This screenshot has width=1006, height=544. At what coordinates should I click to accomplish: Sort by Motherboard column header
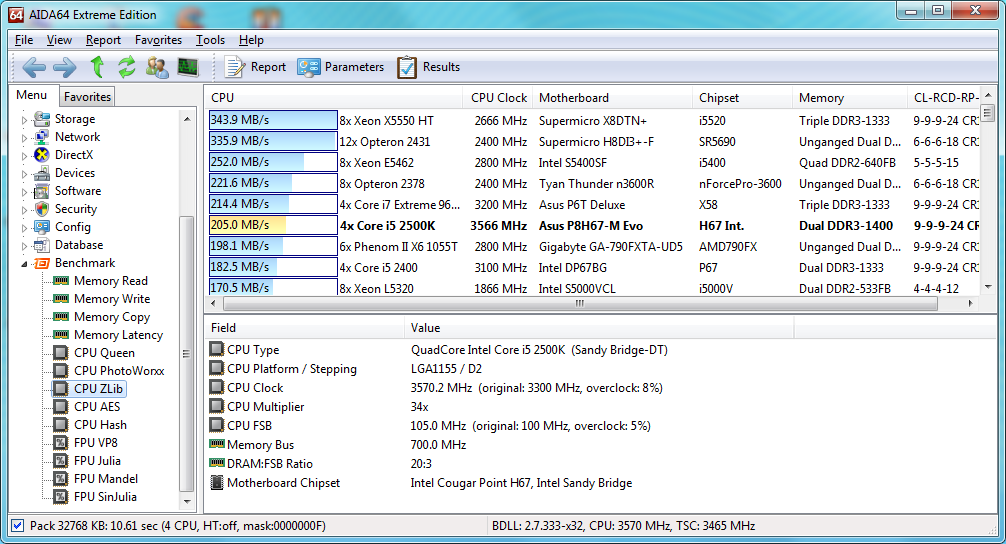(x=612, y=98)
